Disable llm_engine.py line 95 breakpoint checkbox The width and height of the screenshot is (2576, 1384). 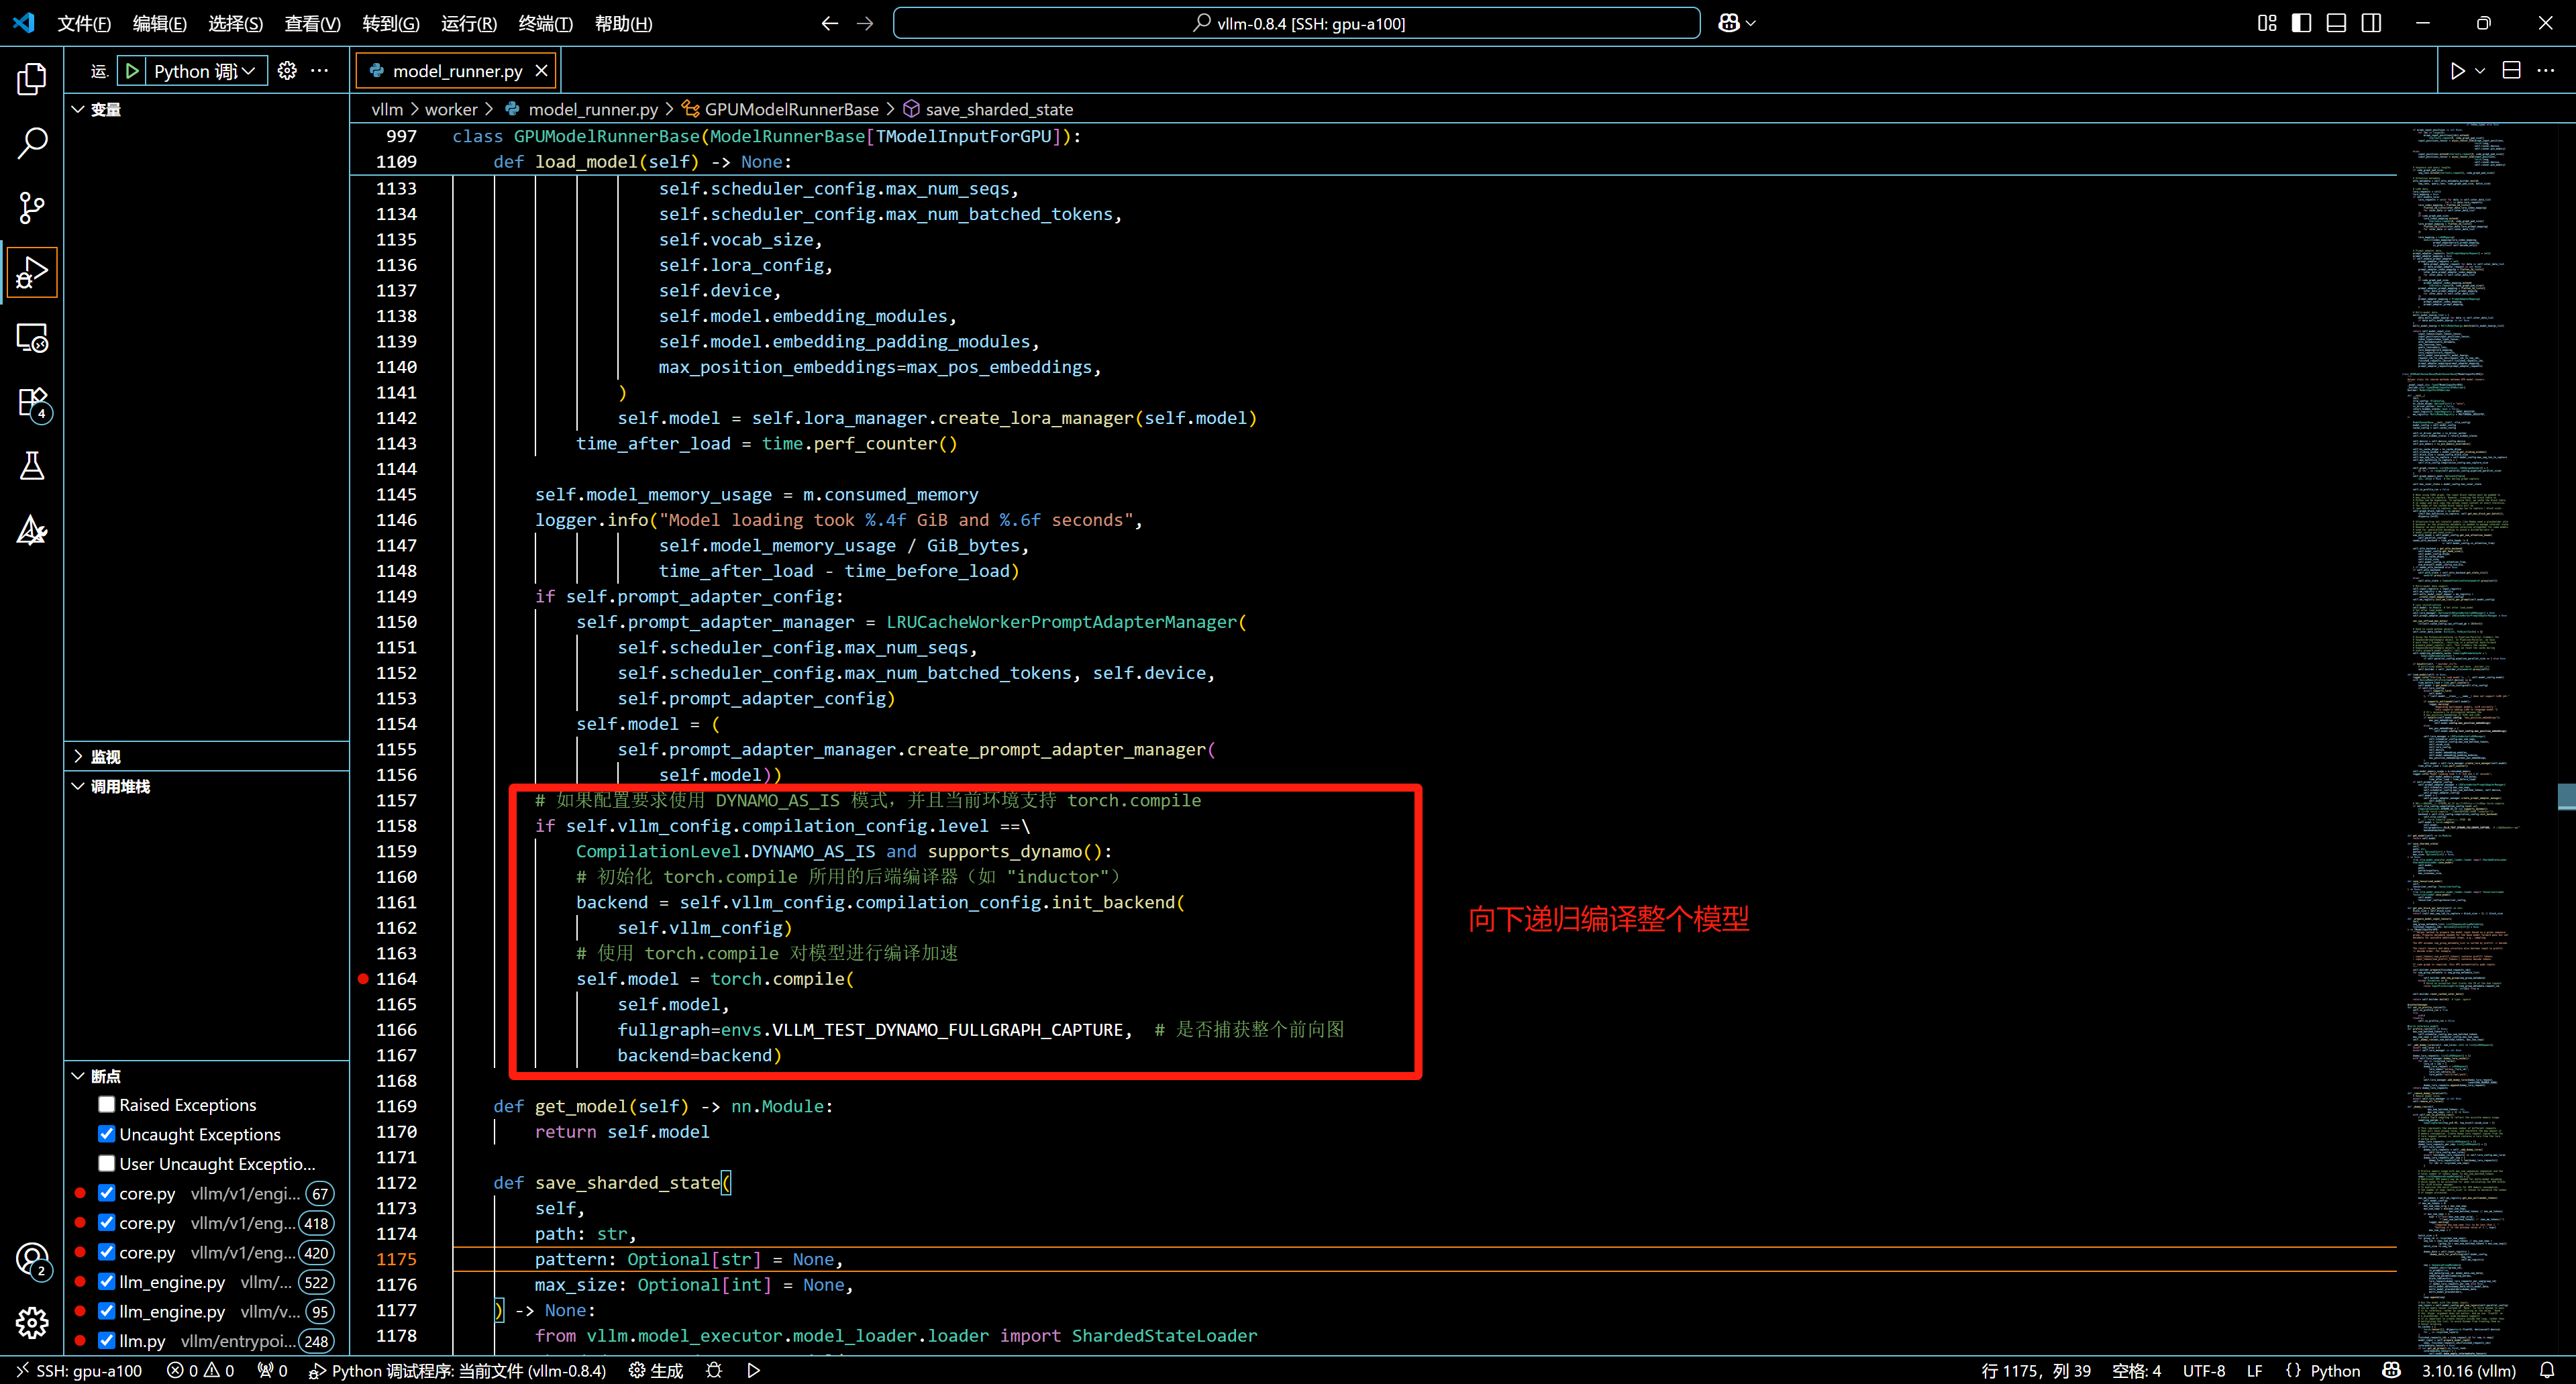pyautogui.click(x=107, y=1311)
